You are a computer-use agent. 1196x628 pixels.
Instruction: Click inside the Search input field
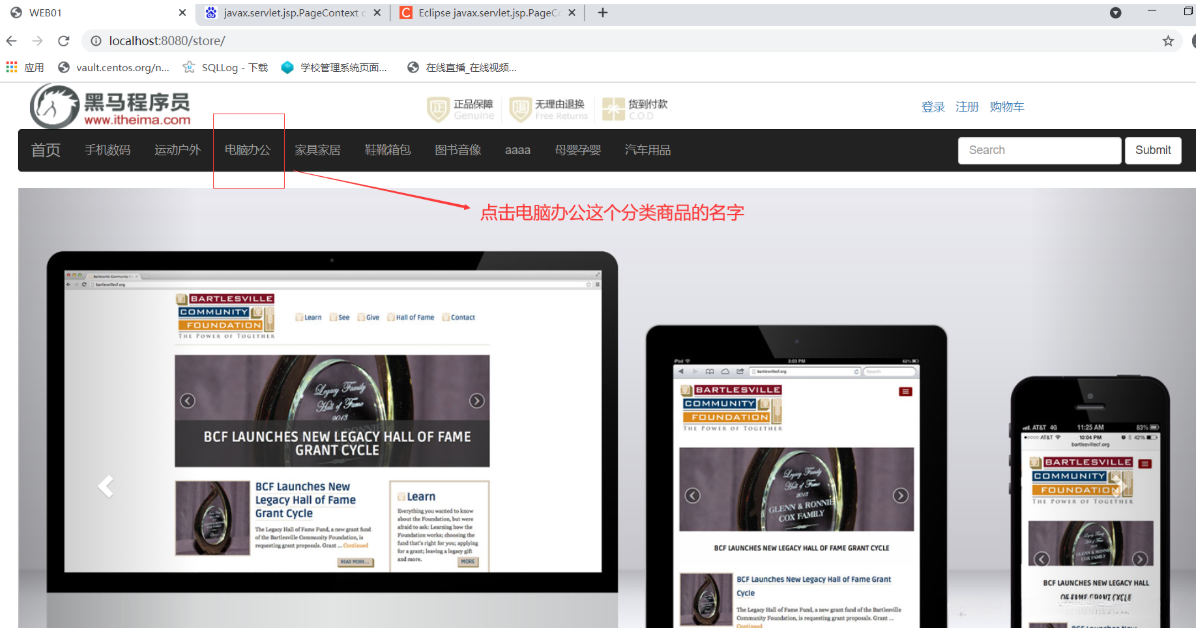click(1040, 149)
